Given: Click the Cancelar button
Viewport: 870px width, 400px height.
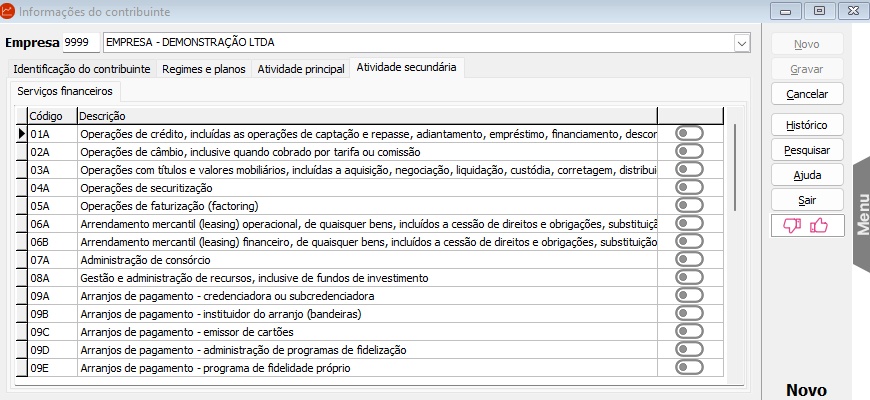Looking at the screenshot, I should pos(807,94).
